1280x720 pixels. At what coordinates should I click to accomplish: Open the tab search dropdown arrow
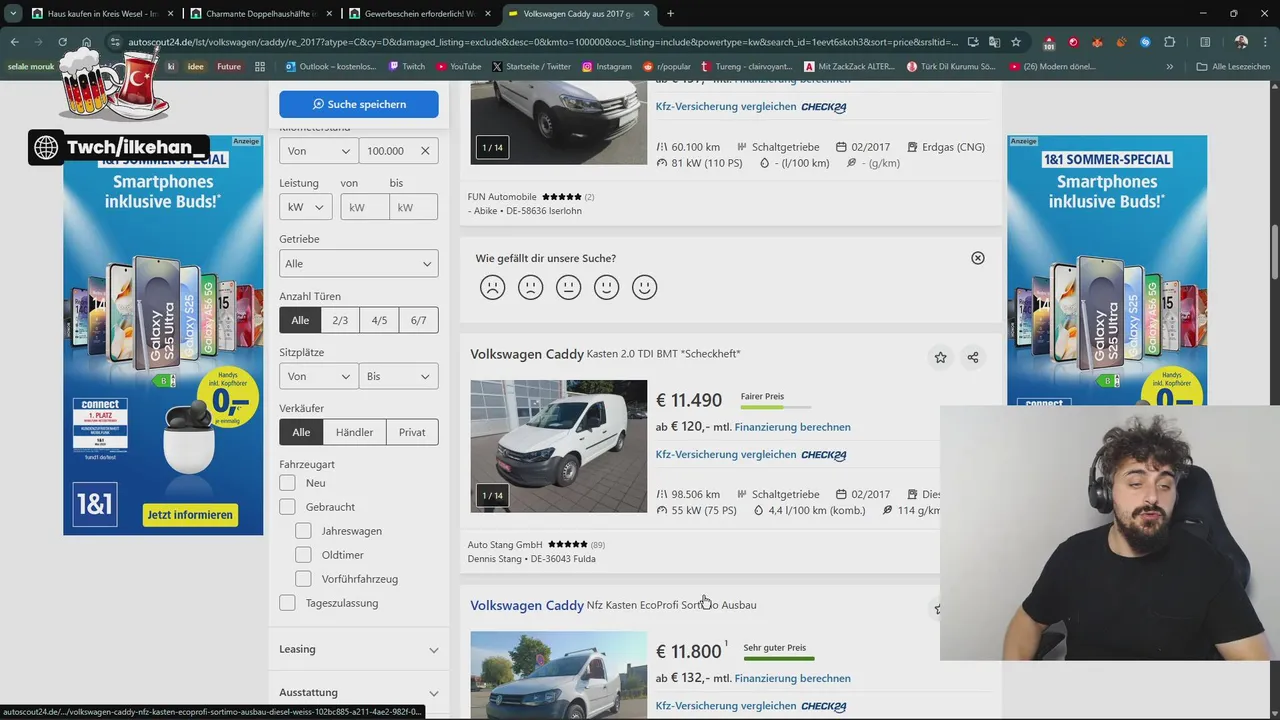(13, 14)
